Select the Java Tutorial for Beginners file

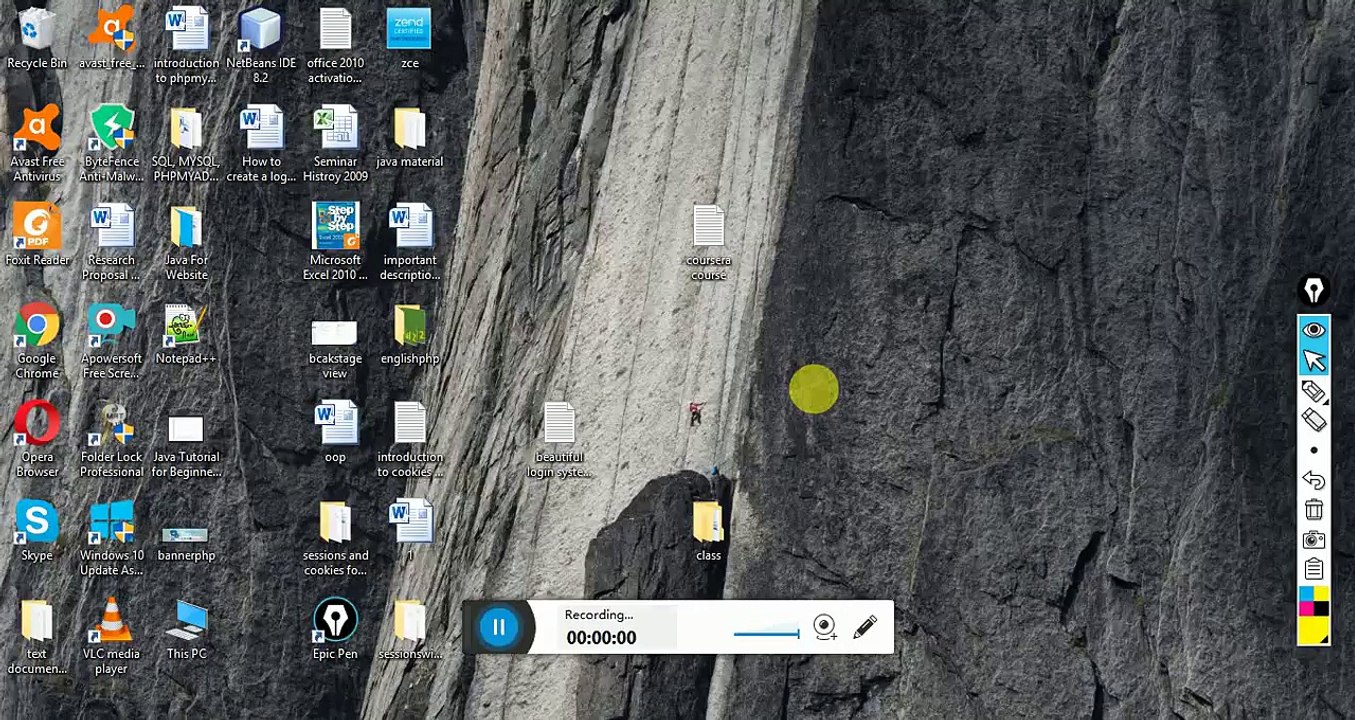[x=186, y=447]
